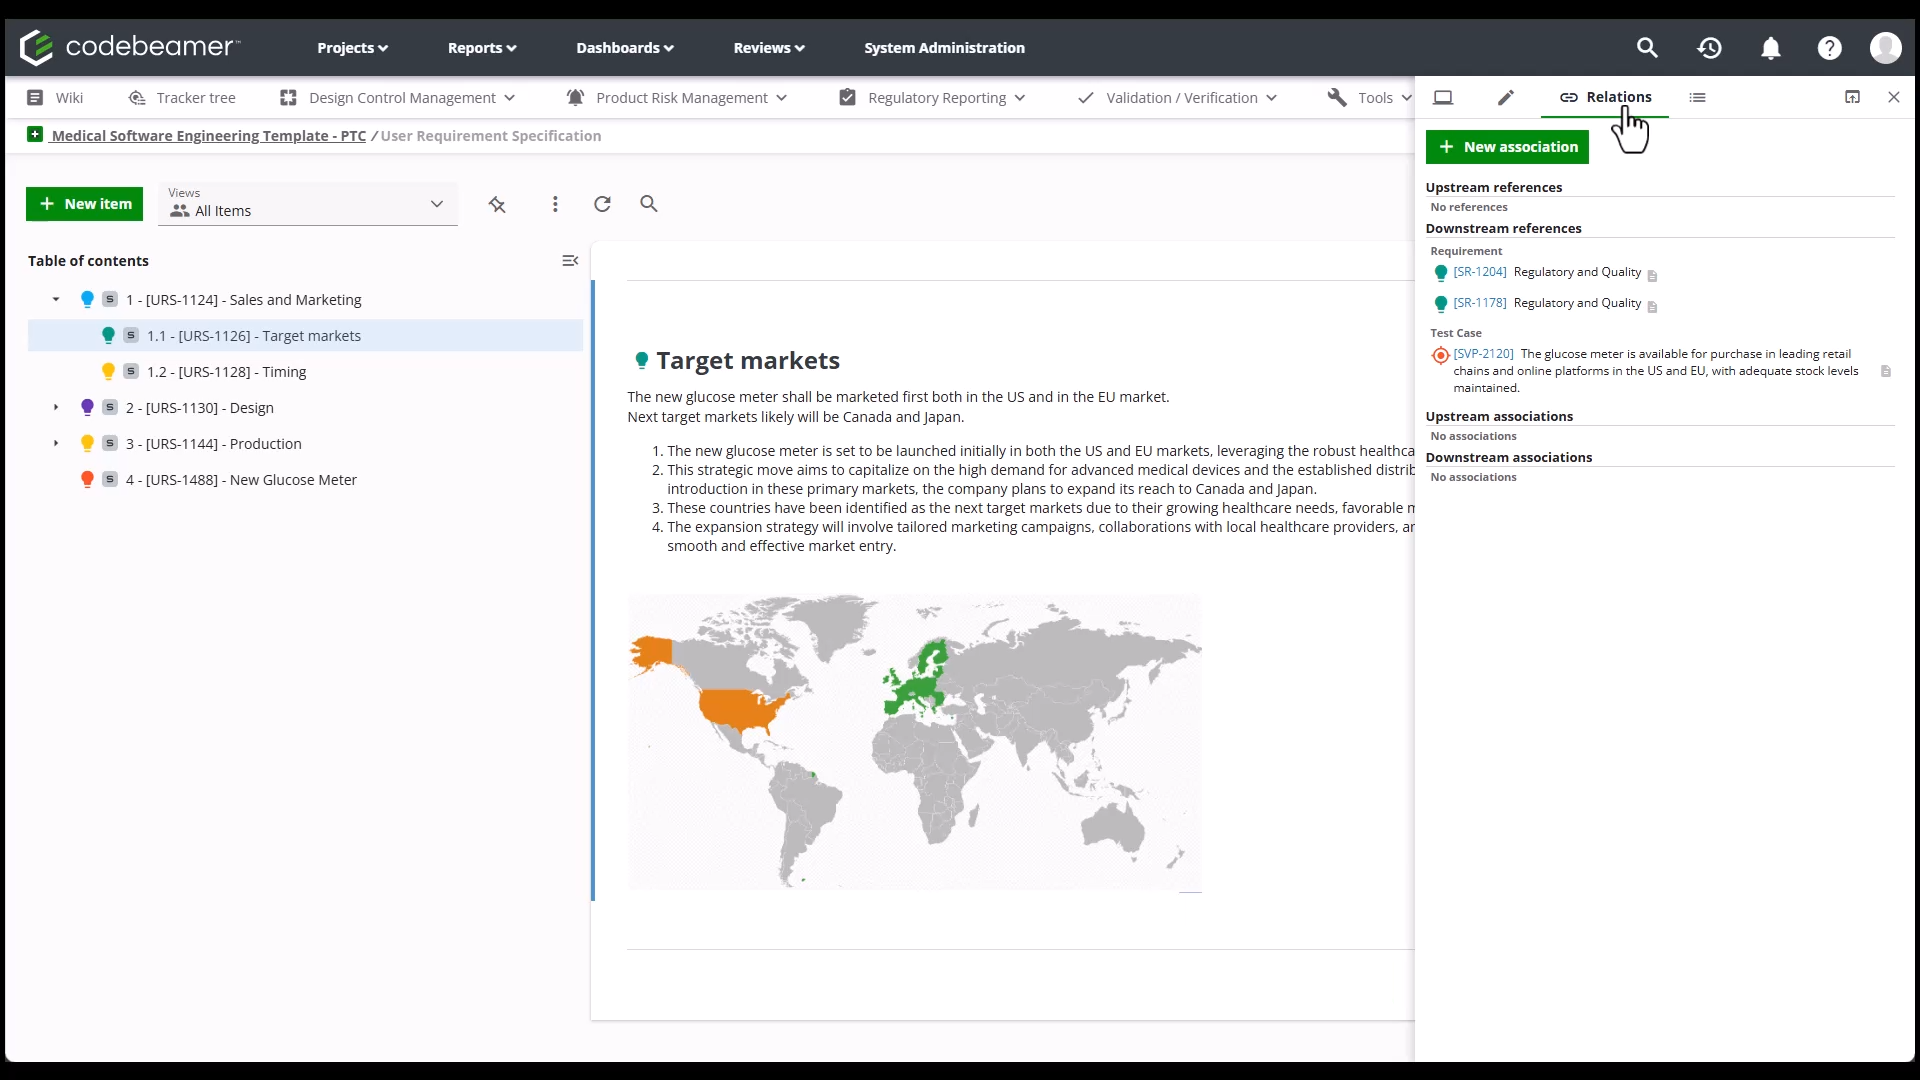Open the SVP-2120 test case link

1483,354
